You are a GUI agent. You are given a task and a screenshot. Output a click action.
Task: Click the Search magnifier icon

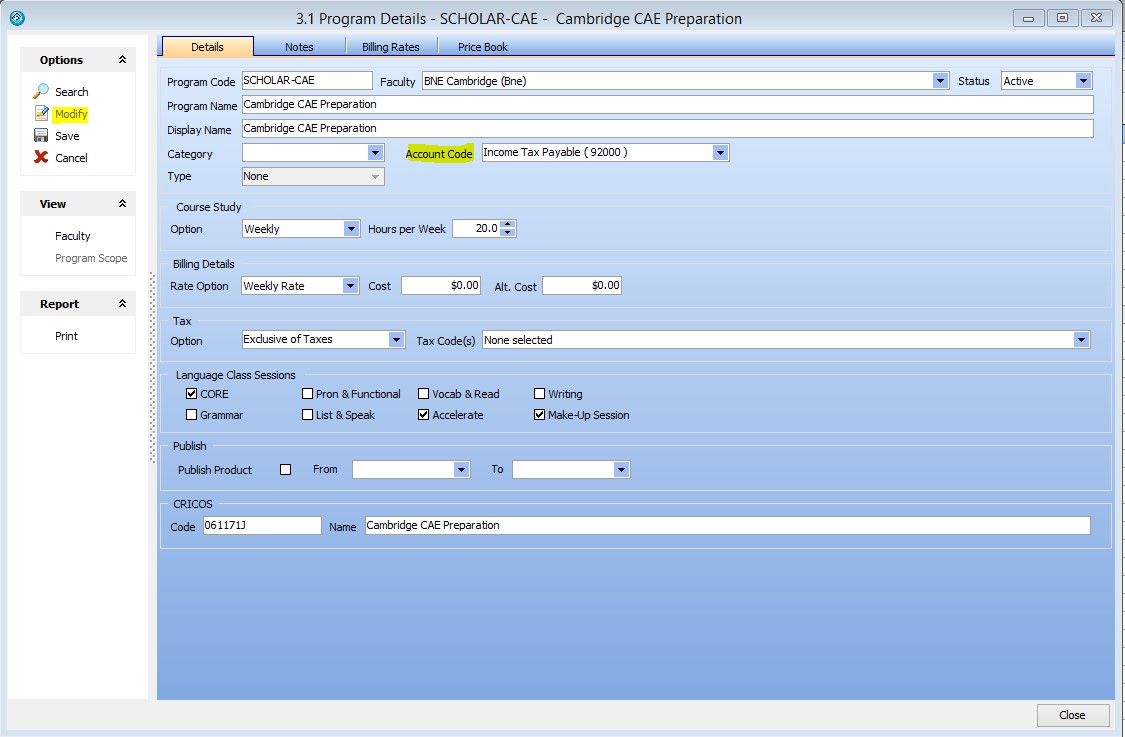[x=43, y=91]
